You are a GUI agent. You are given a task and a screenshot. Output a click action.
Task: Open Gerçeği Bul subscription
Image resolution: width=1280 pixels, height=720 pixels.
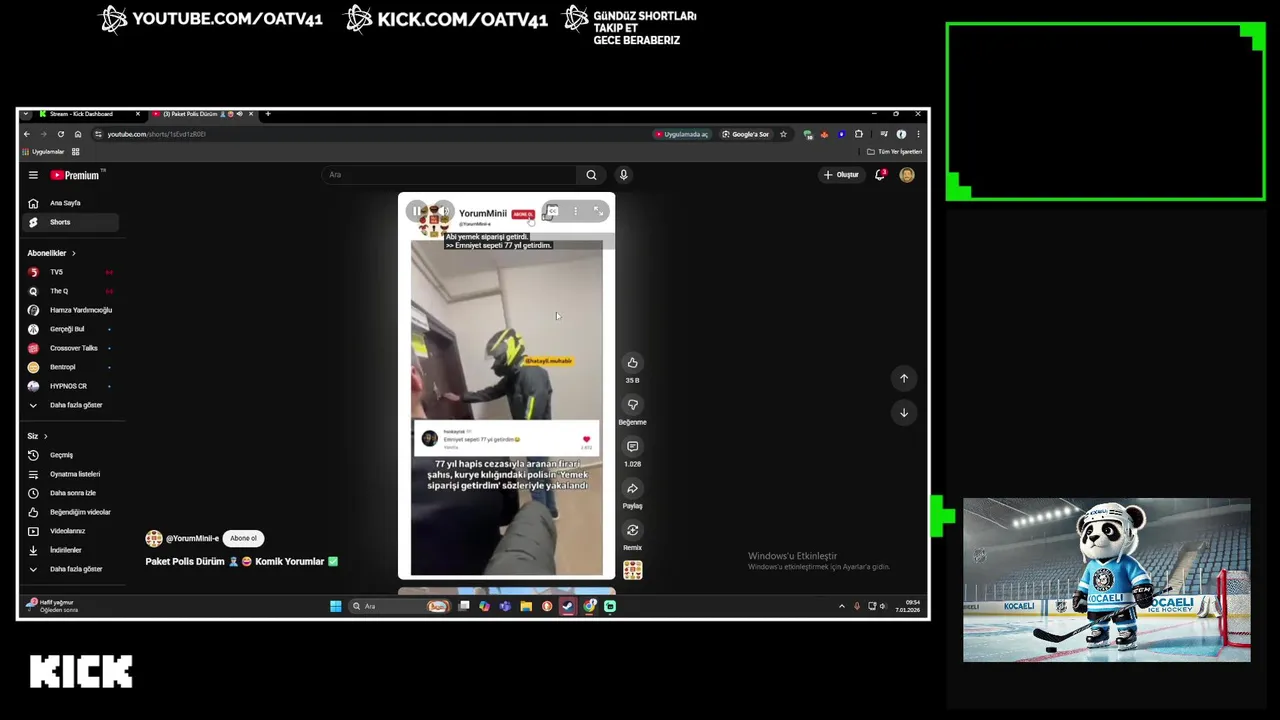[x=71, y=329]
